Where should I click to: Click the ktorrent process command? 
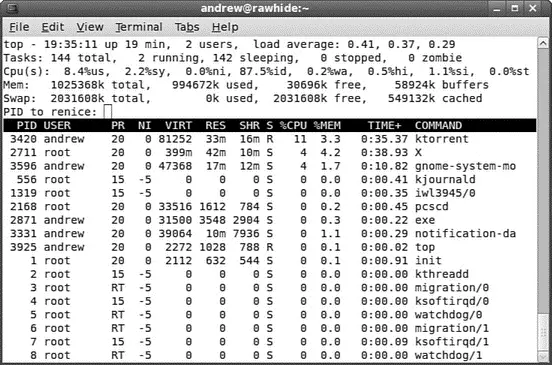(441, 139)
